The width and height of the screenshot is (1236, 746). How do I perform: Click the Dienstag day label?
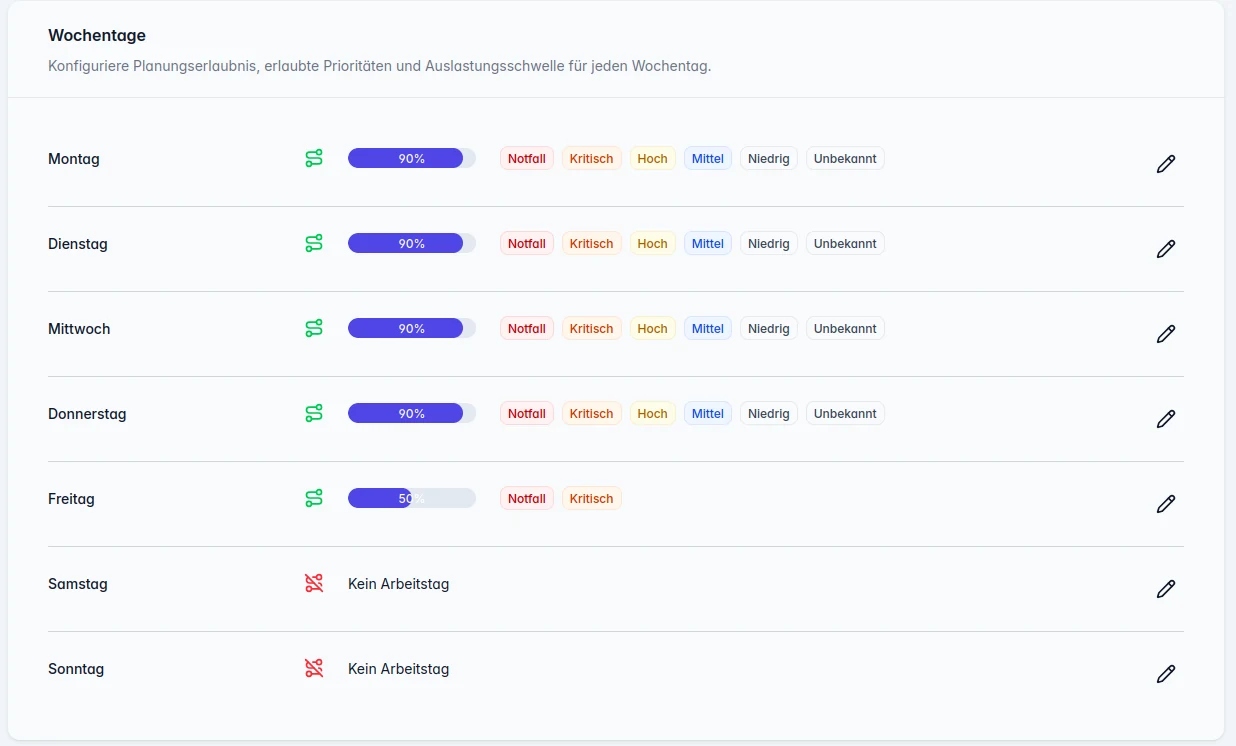[x=78, y=244]
